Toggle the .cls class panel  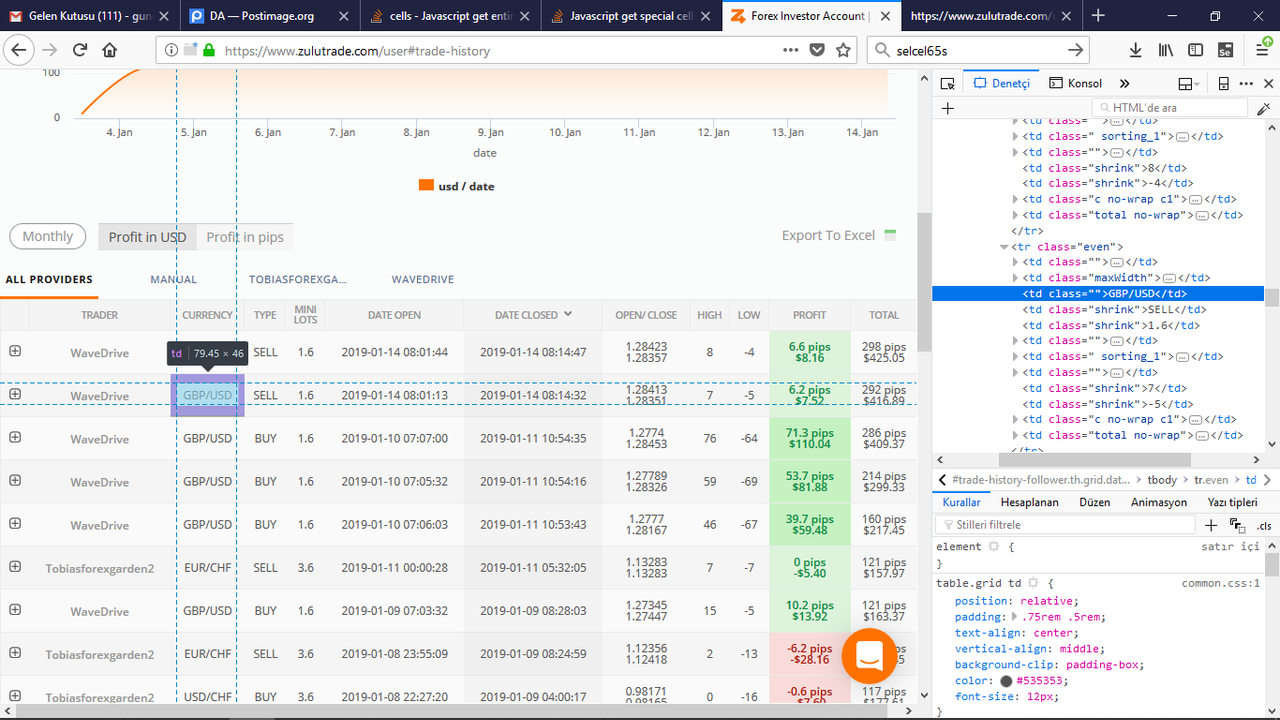(x=1264, y=525)
